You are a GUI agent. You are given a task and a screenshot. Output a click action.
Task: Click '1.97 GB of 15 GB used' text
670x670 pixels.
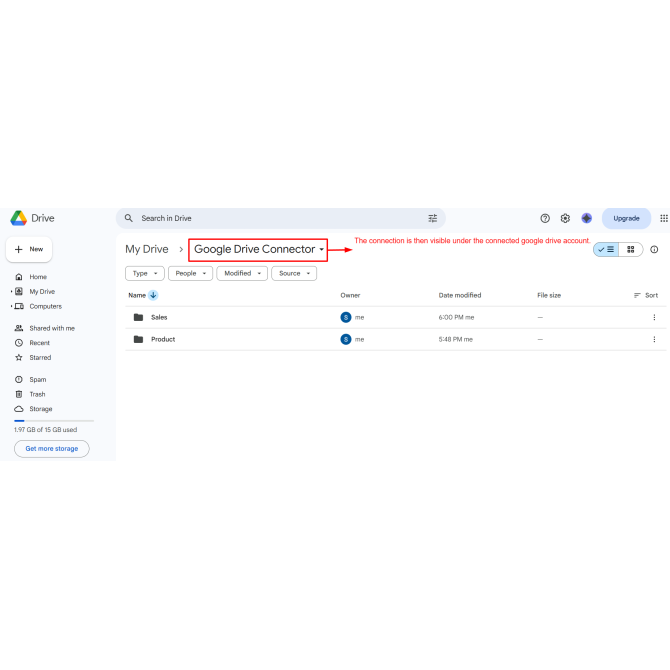click(x=45, y=430)
